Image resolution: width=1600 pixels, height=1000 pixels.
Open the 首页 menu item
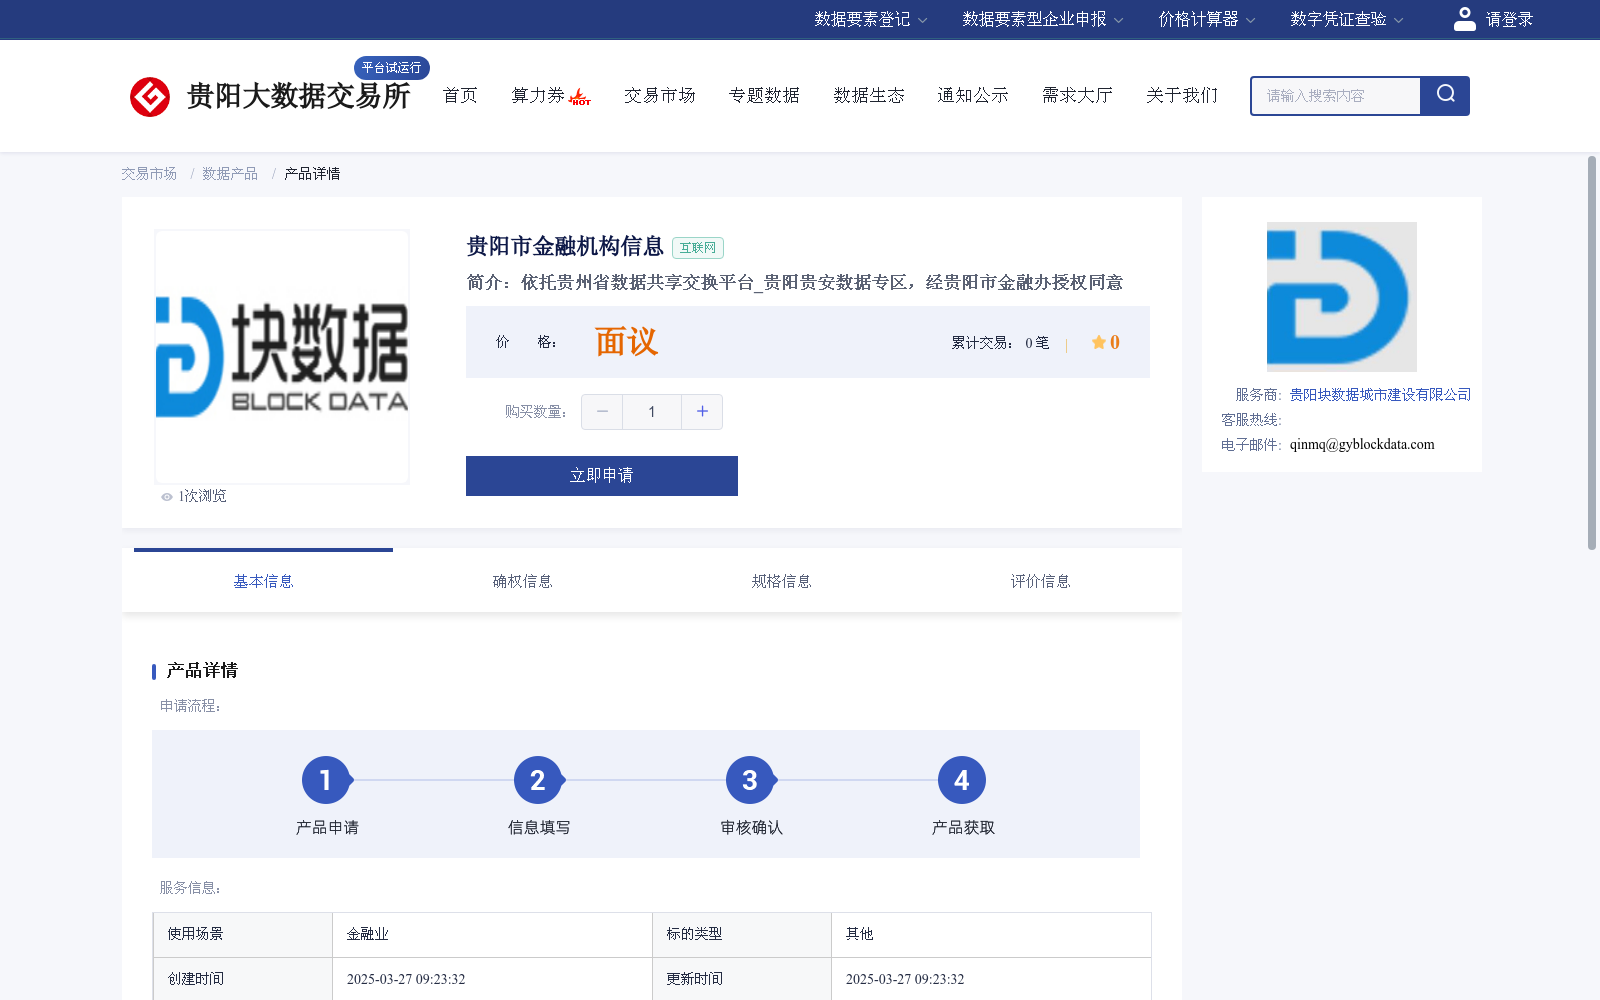click(x=460, y=95)
